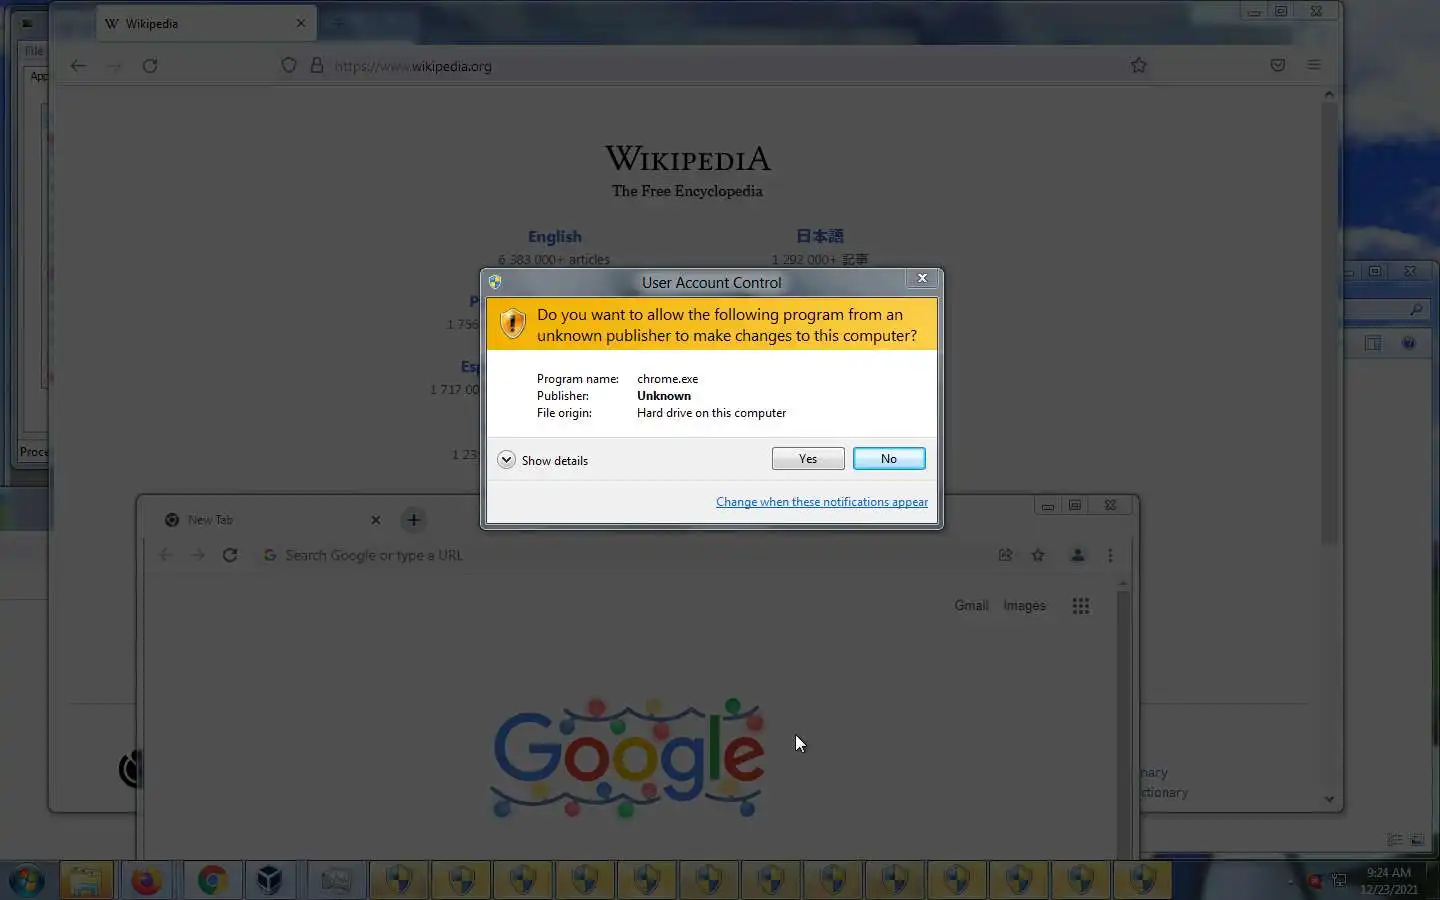Bookmark the tab with Chrome star icon
This screenshot has height=900, width=1440.
1038,555
